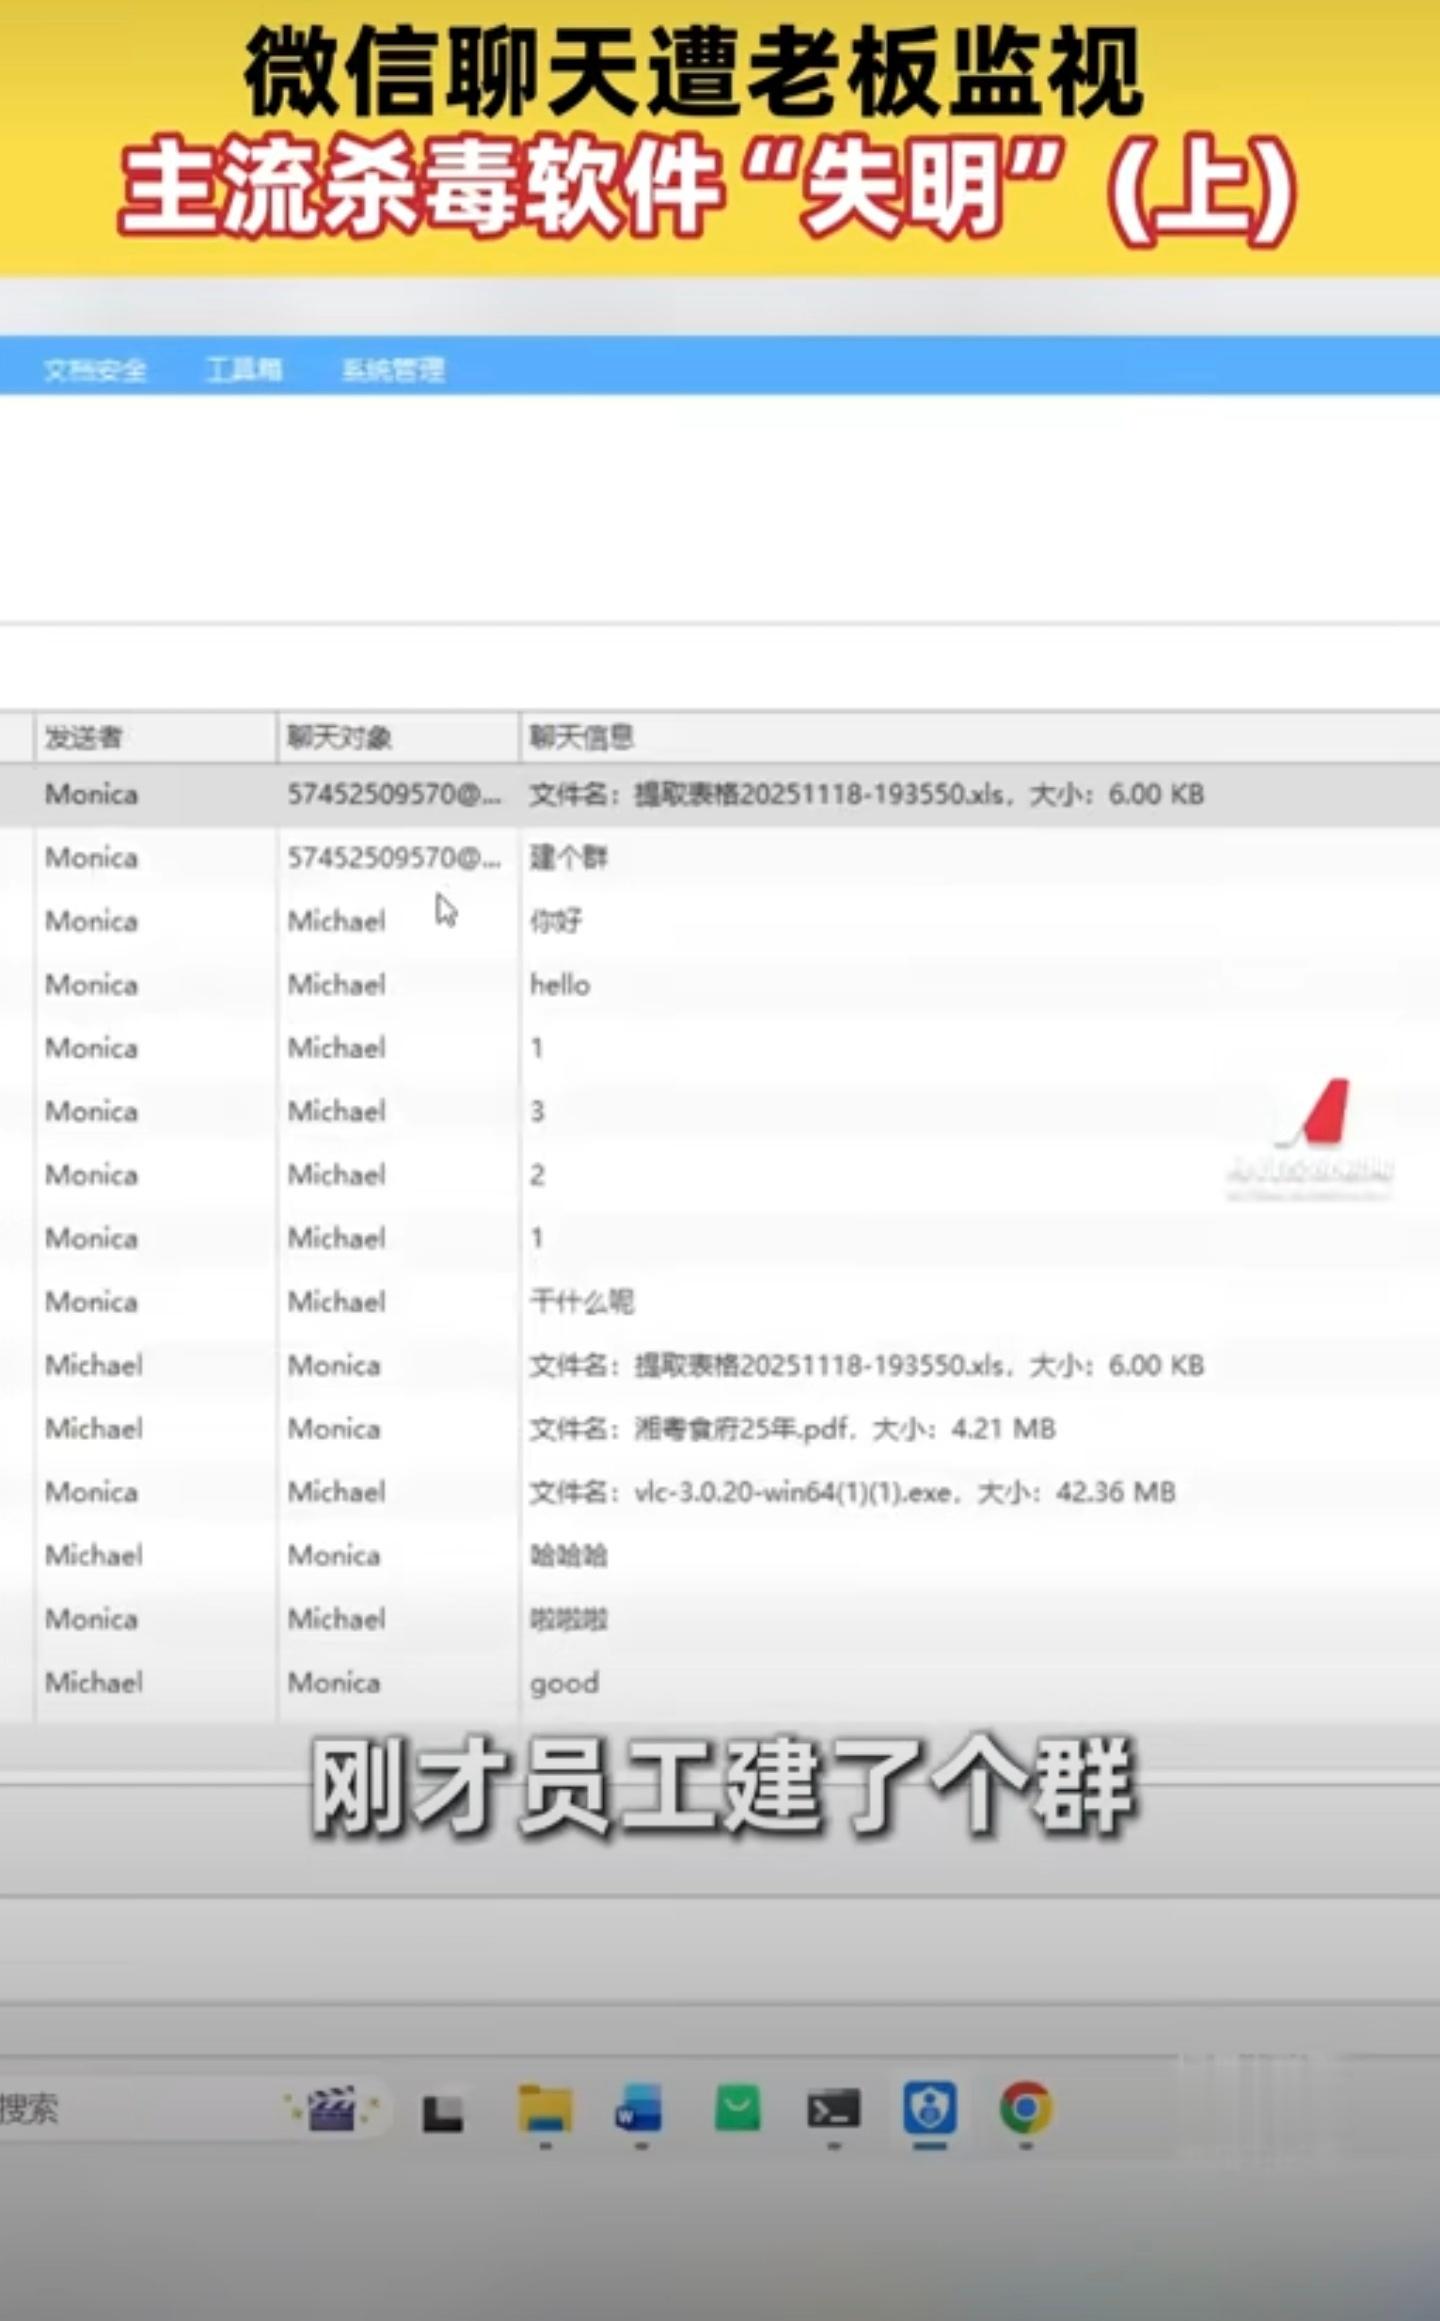Open the terminal icon in the taskbar
This screenshot has width=1440, height=2321.
[x=833, y=2110]
